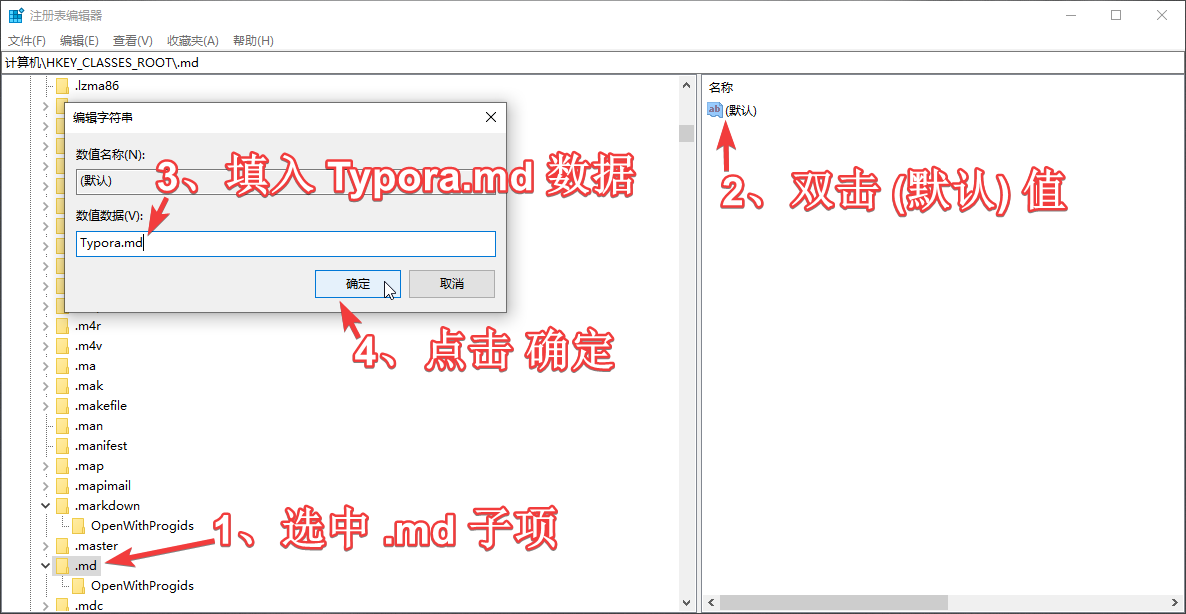Select the .manifest key
1186x614 pixels.
[101, 445]
